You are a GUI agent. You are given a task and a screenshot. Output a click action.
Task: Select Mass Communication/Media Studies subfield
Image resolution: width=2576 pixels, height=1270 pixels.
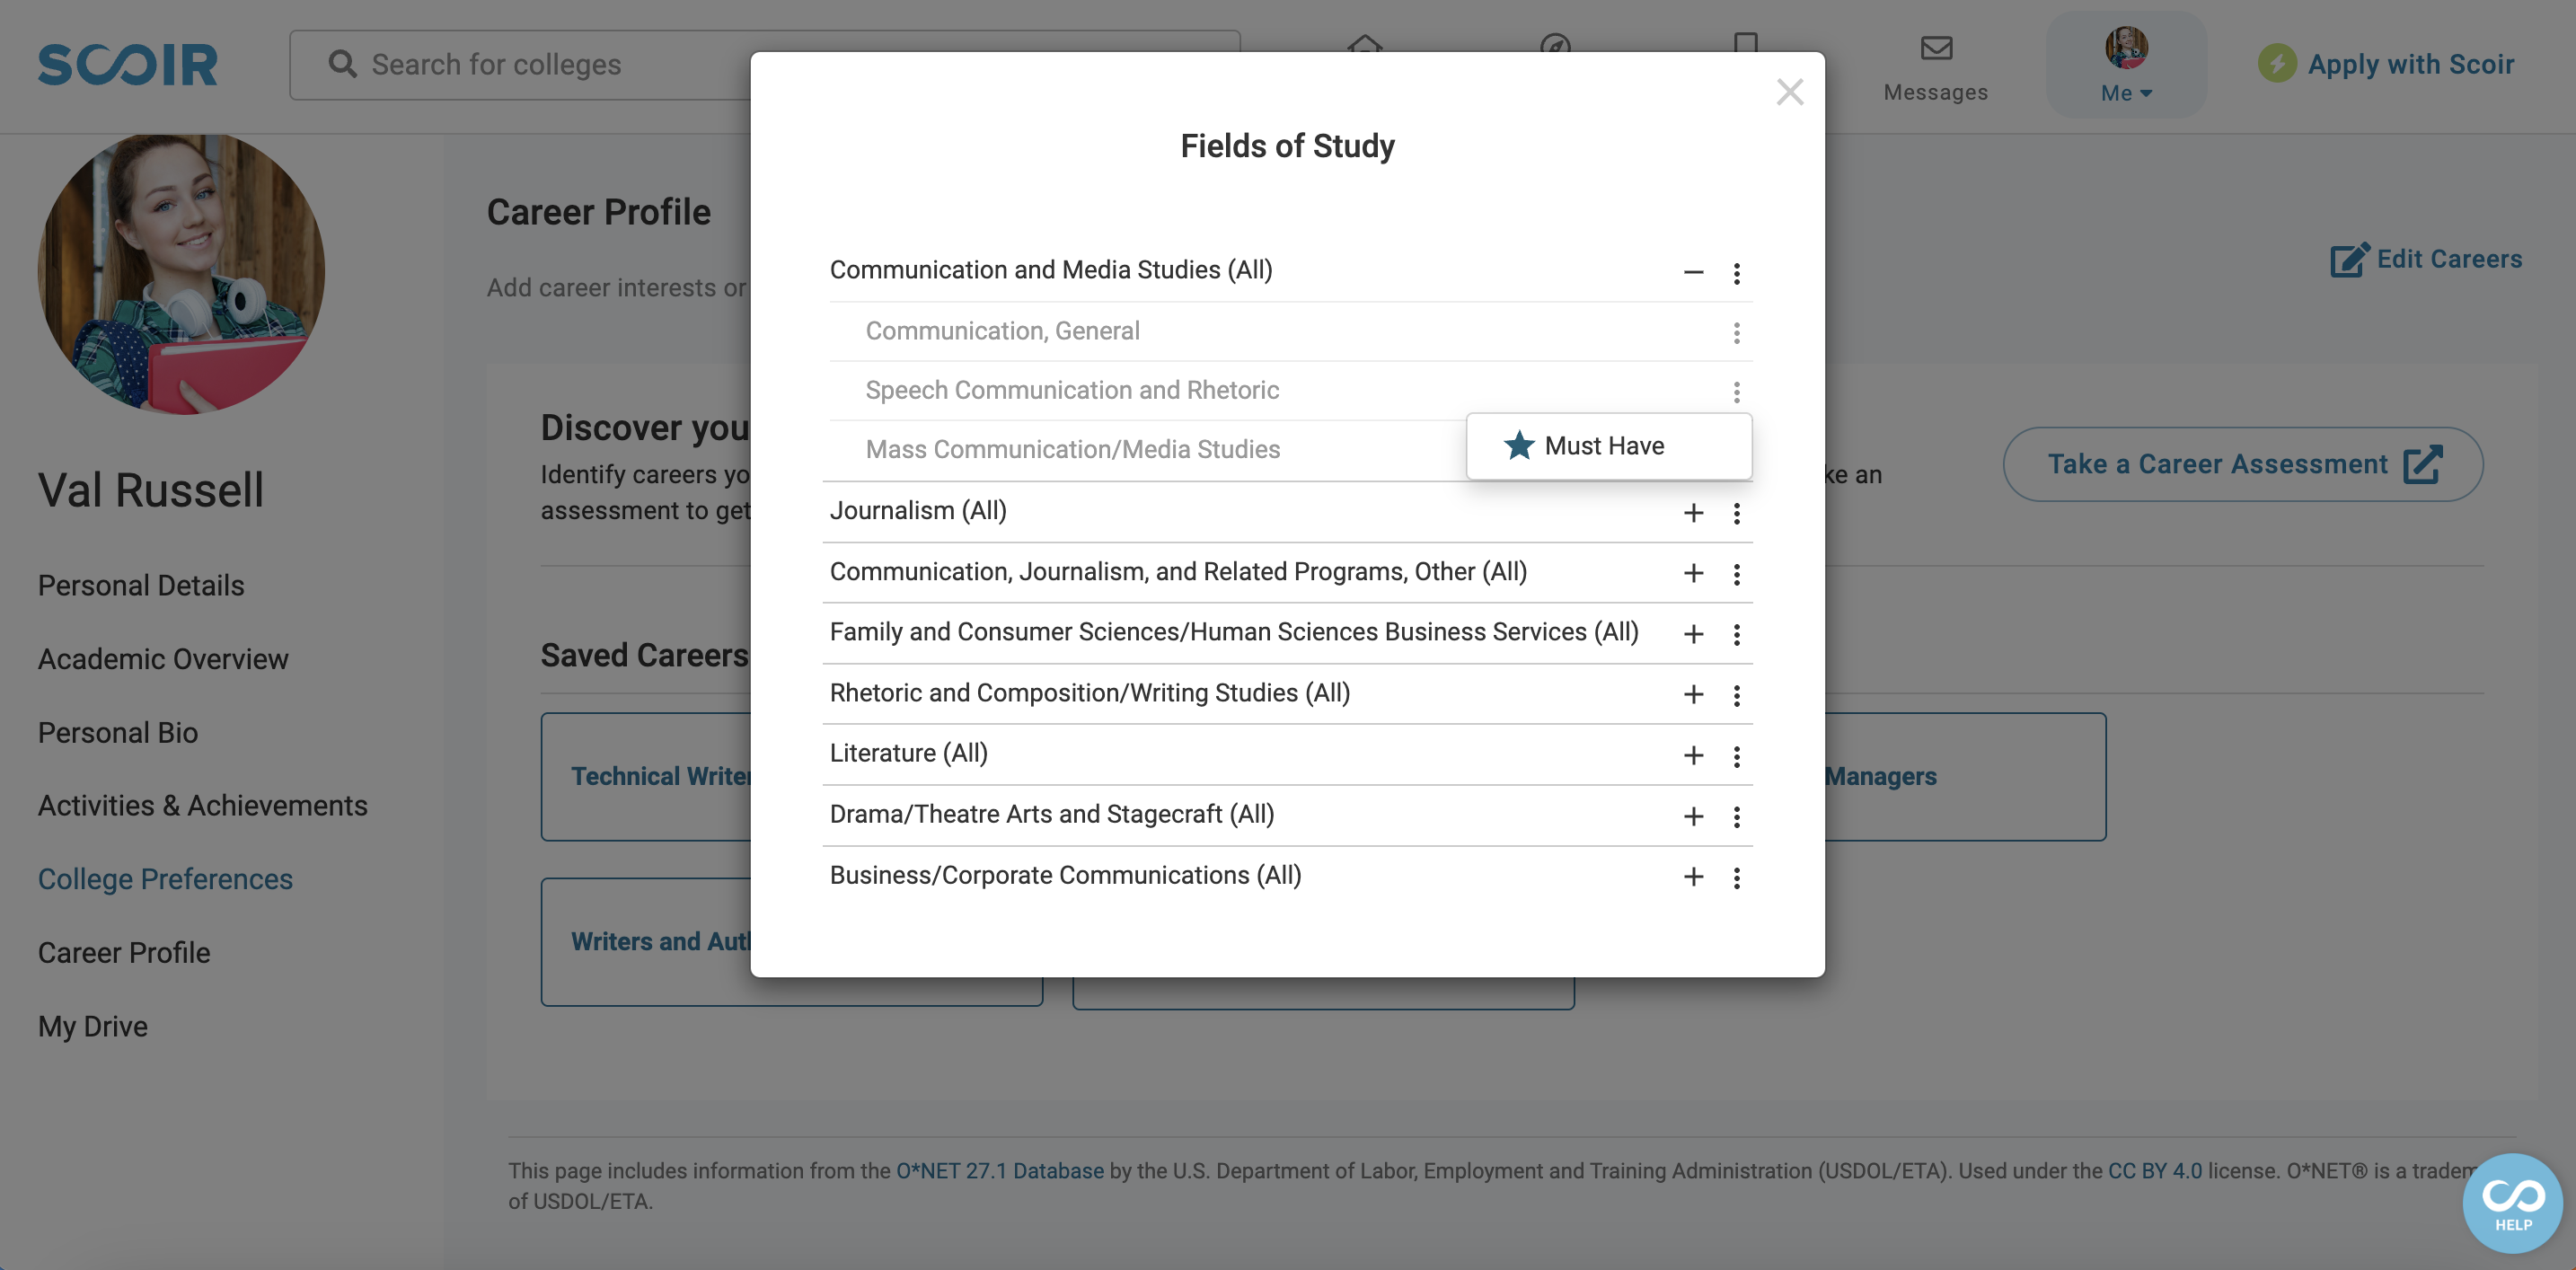(1072, 449)
